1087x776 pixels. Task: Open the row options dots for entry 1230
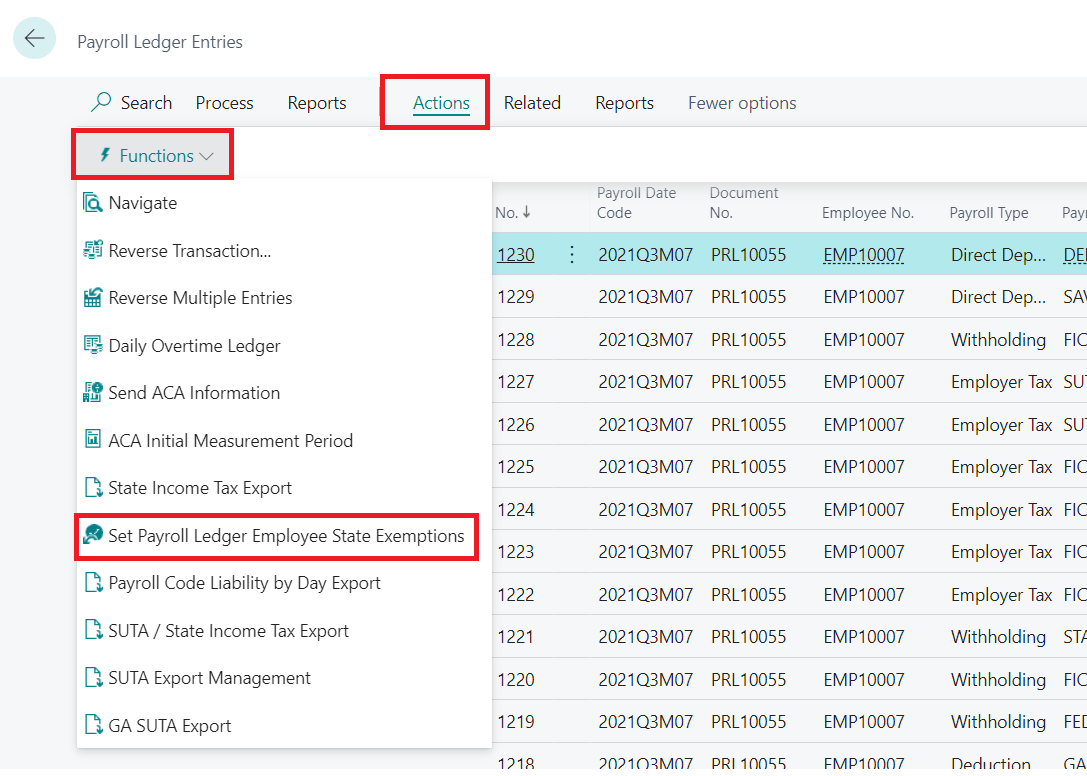(x=571, y=255)
